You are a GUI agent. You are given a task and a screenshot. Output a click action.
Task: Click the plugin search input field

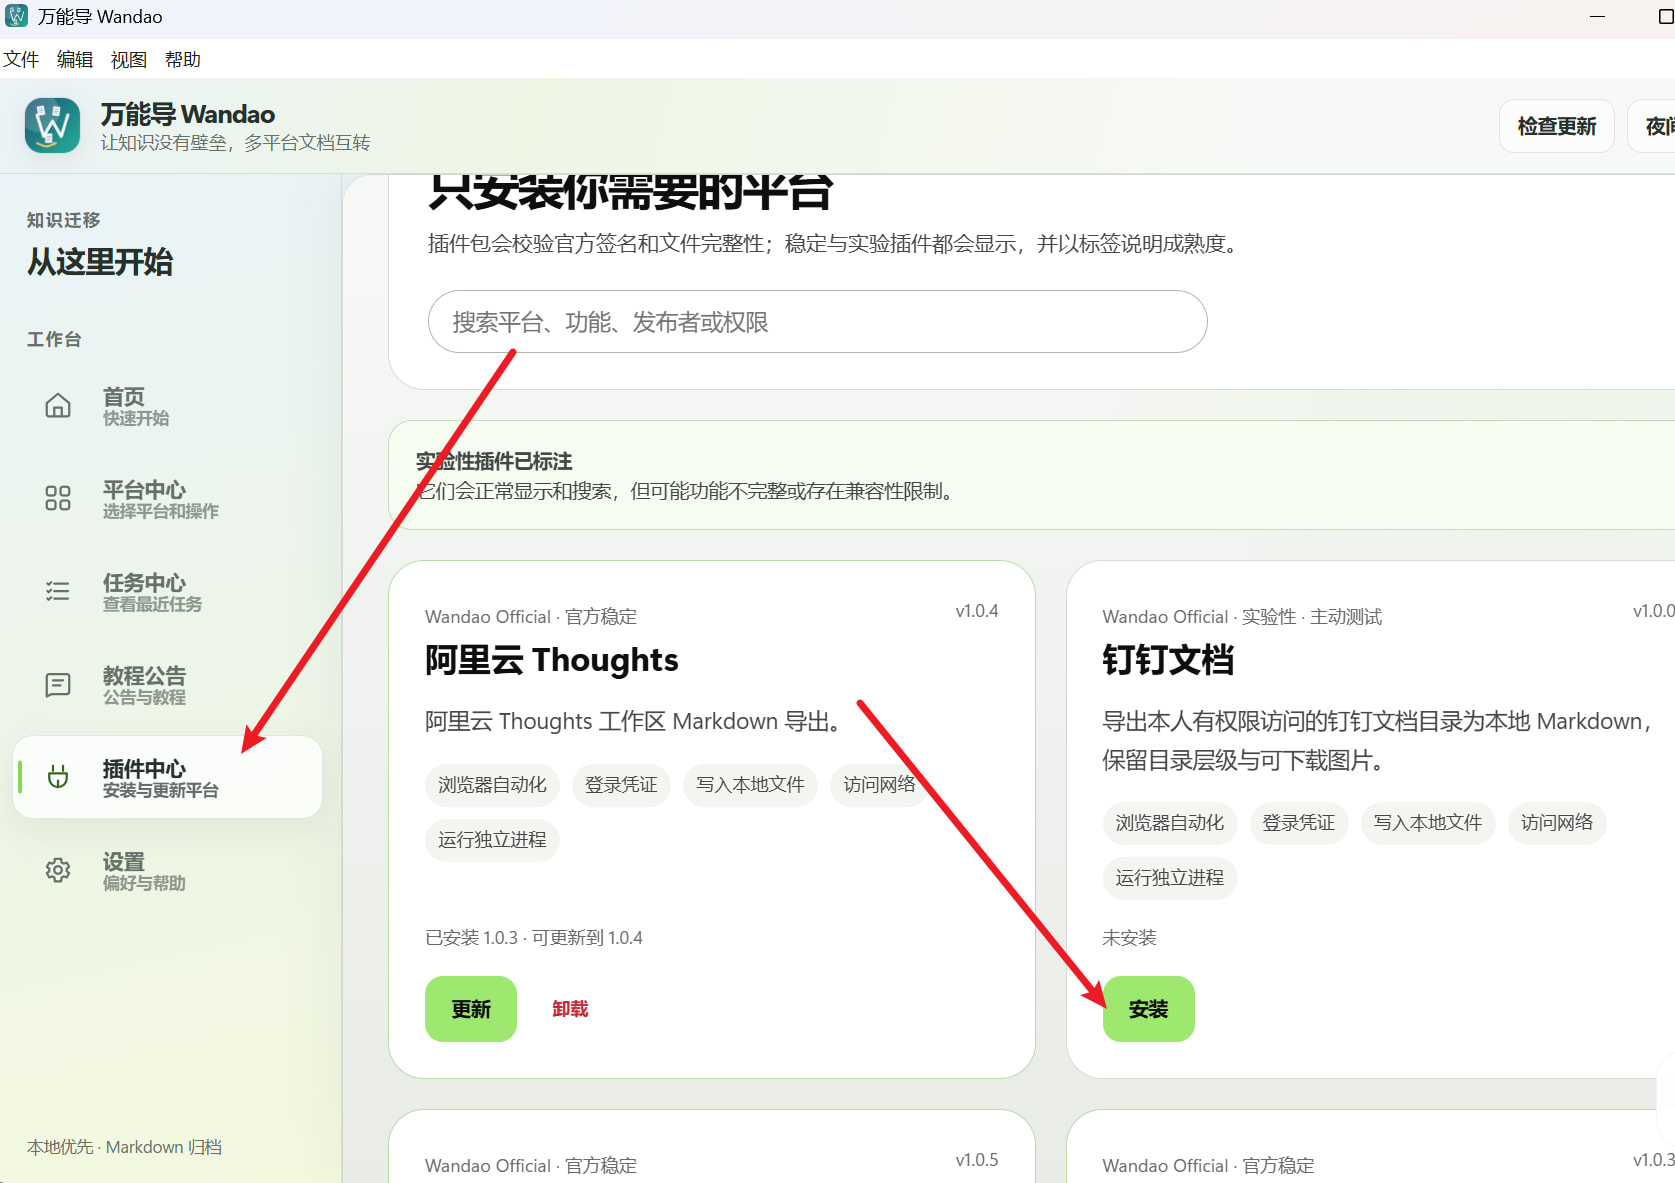(x=818, y=322)
